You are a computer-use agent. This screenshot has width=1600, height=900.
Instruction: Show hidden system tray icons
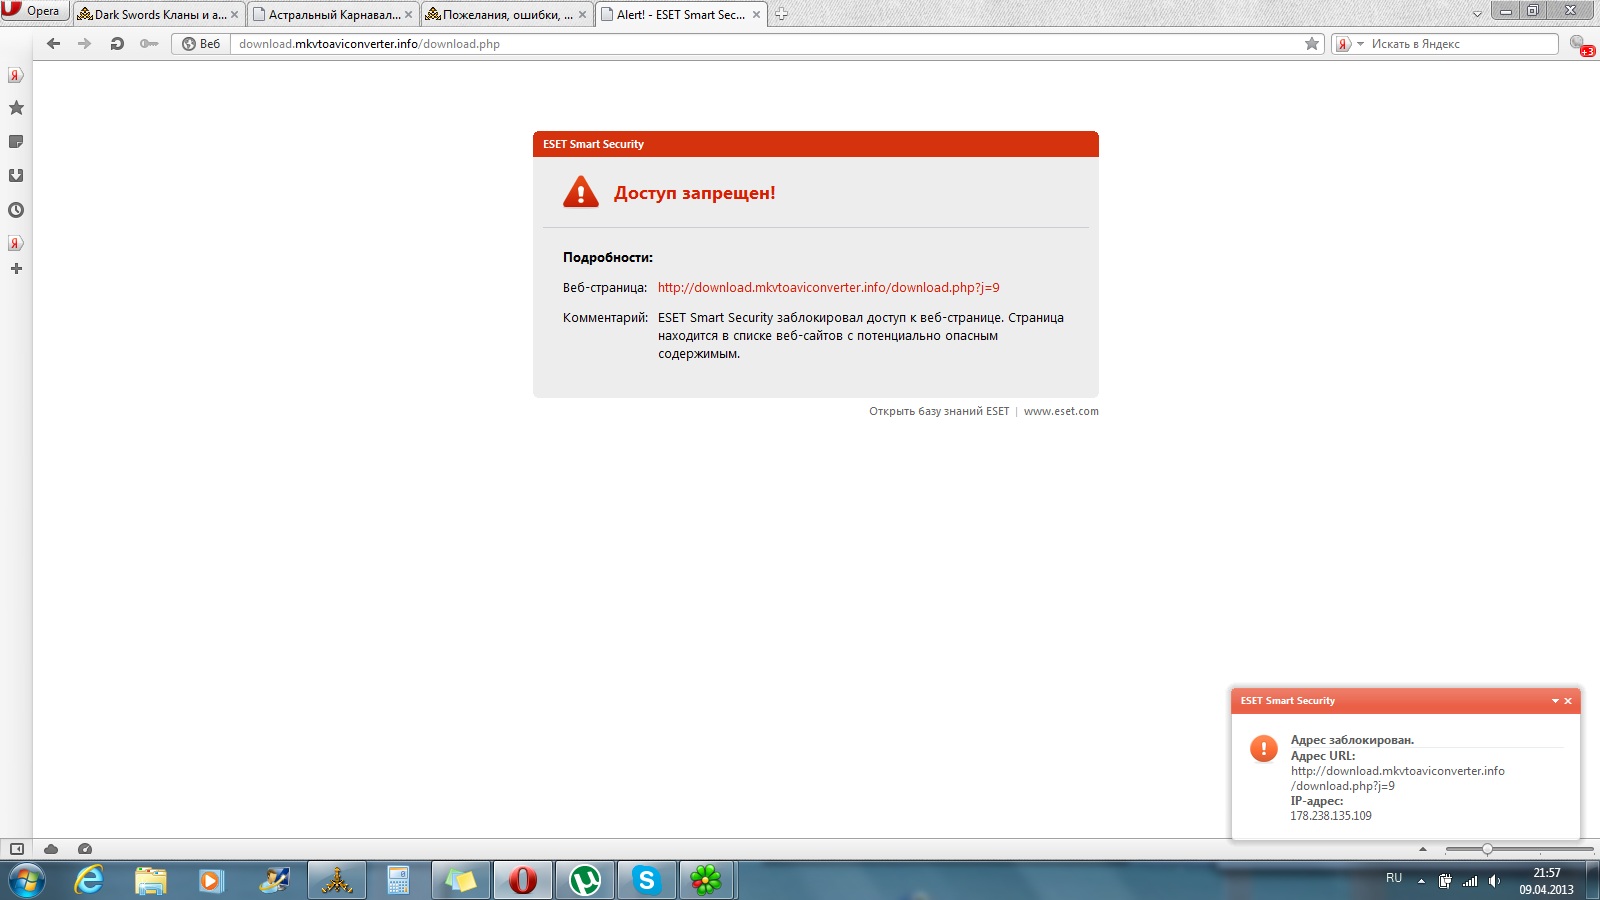tap(1421, 881)
